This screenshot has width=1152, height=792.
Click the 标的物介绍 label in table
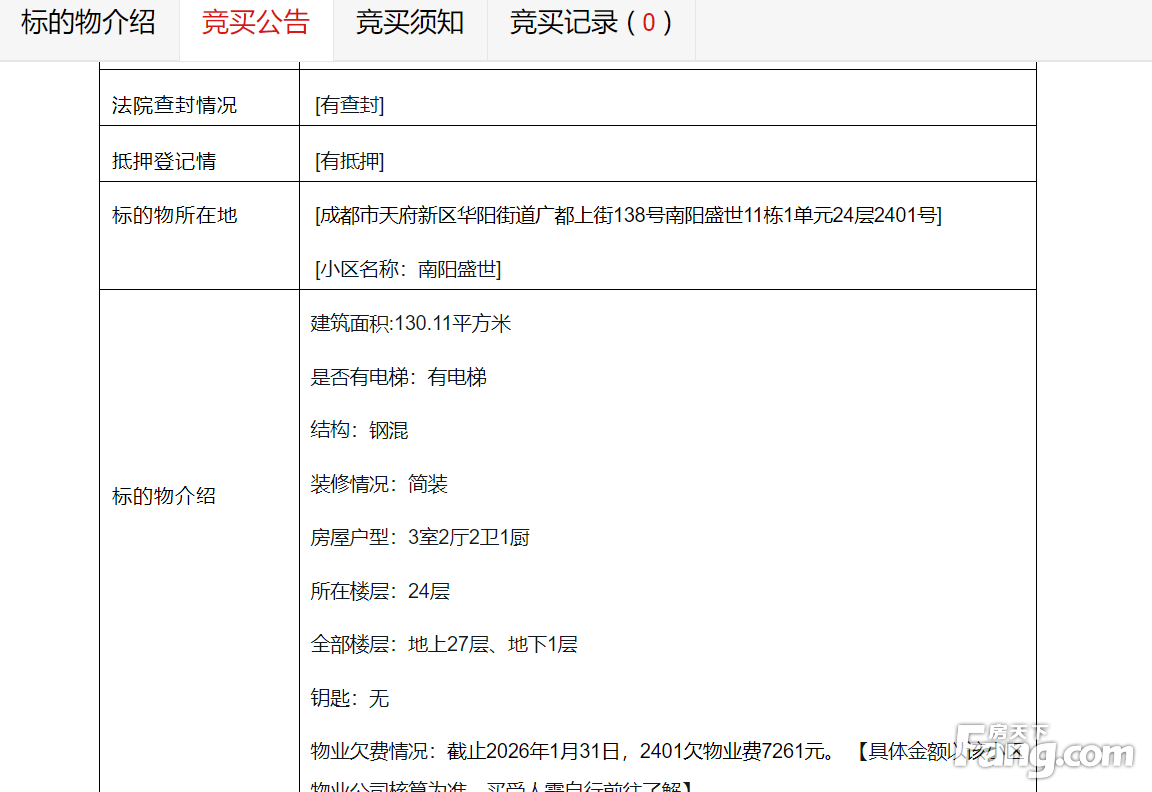[164, 496]
